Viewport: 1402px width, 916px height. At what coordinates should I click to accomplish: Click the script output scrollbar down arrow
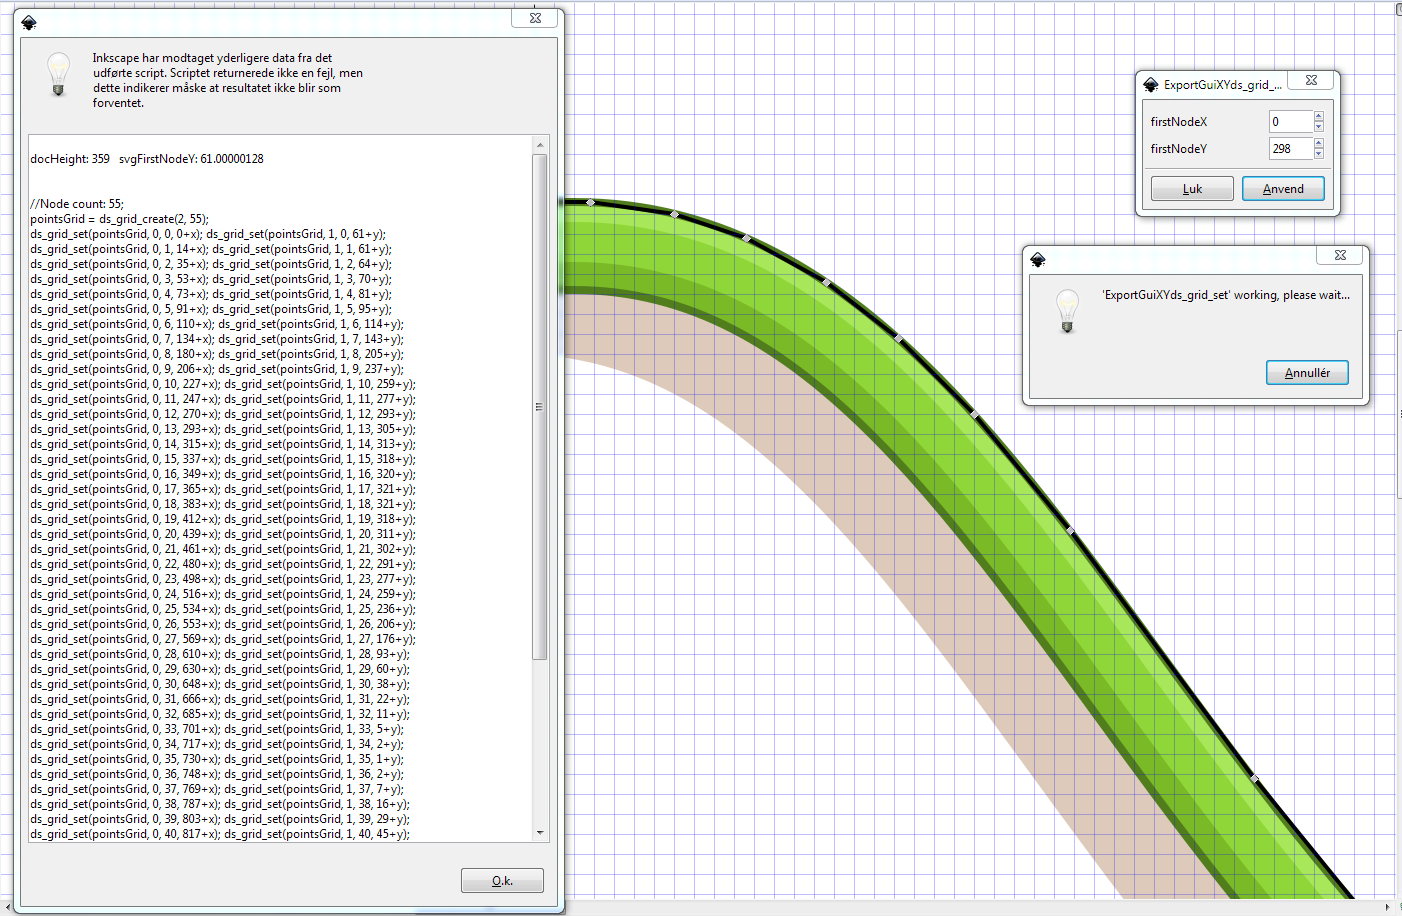pyautogui.click(x=540, y=833)
